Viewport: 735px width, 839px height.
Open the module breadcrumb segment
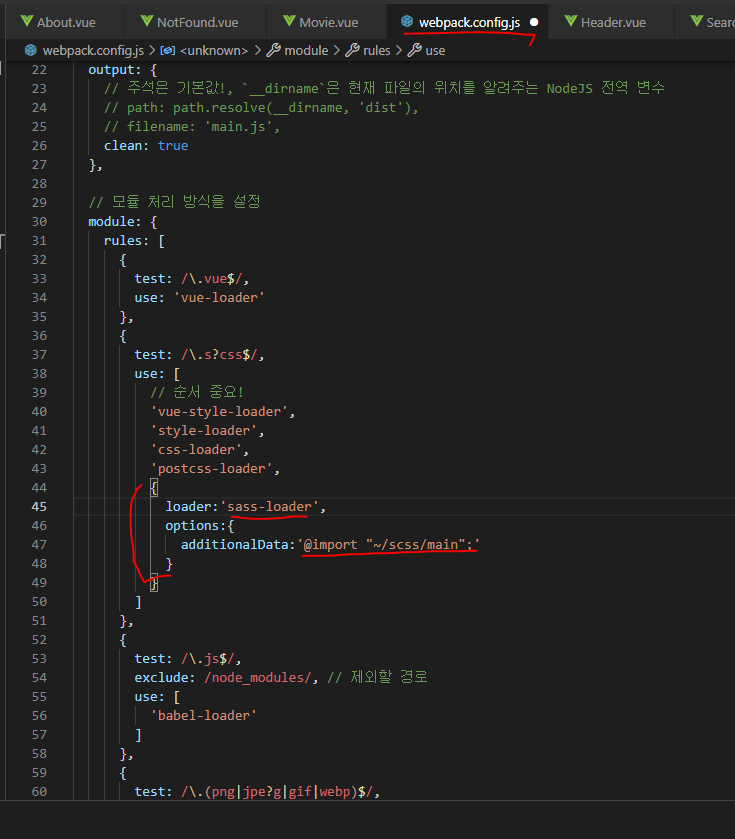306,51
